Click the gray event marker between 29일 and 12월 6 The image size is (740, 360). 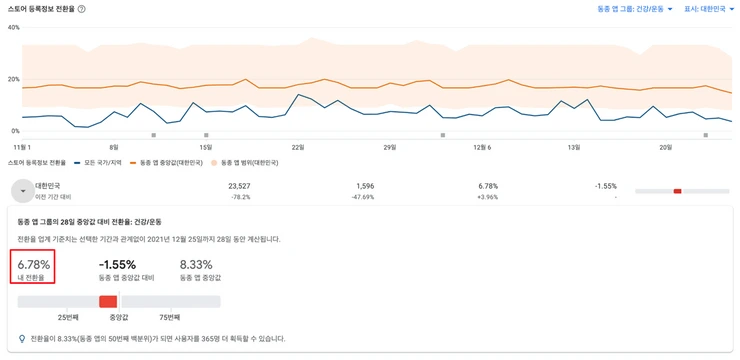[x=443, y=135]
